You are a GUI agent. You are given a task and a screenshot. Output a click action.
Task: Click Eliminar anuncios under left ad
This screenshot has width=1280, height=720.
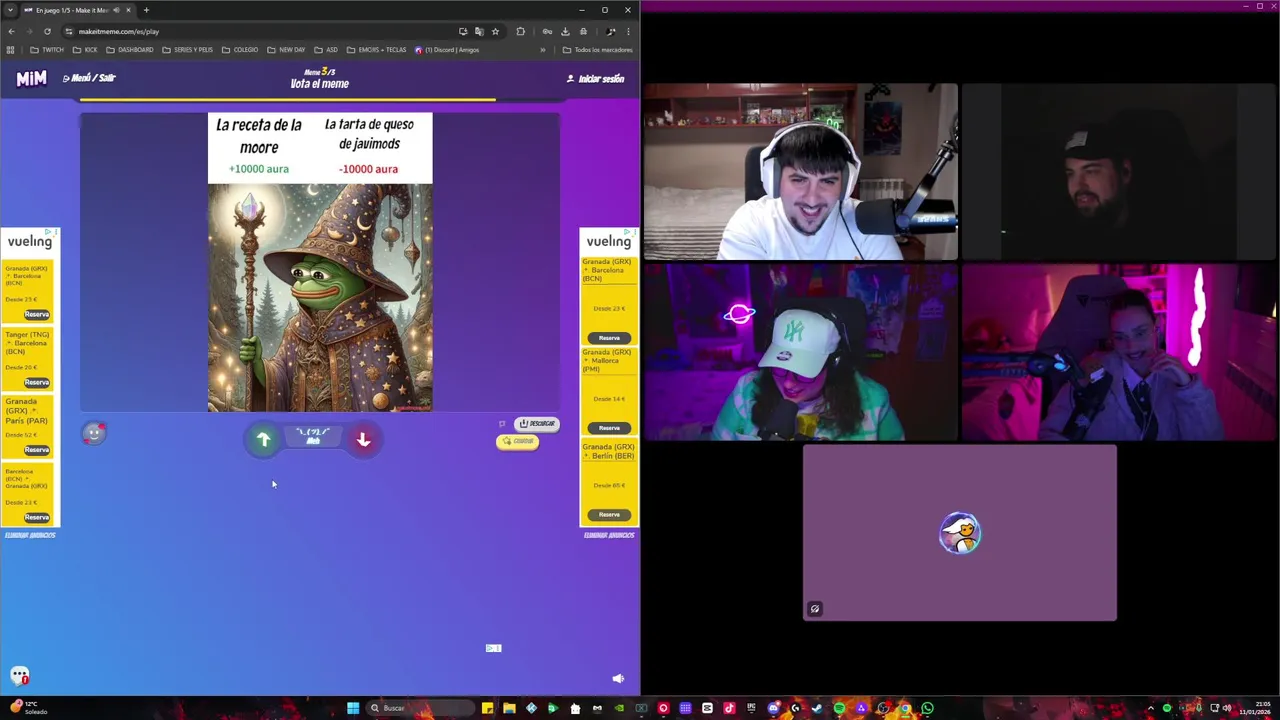coord(30,535)
